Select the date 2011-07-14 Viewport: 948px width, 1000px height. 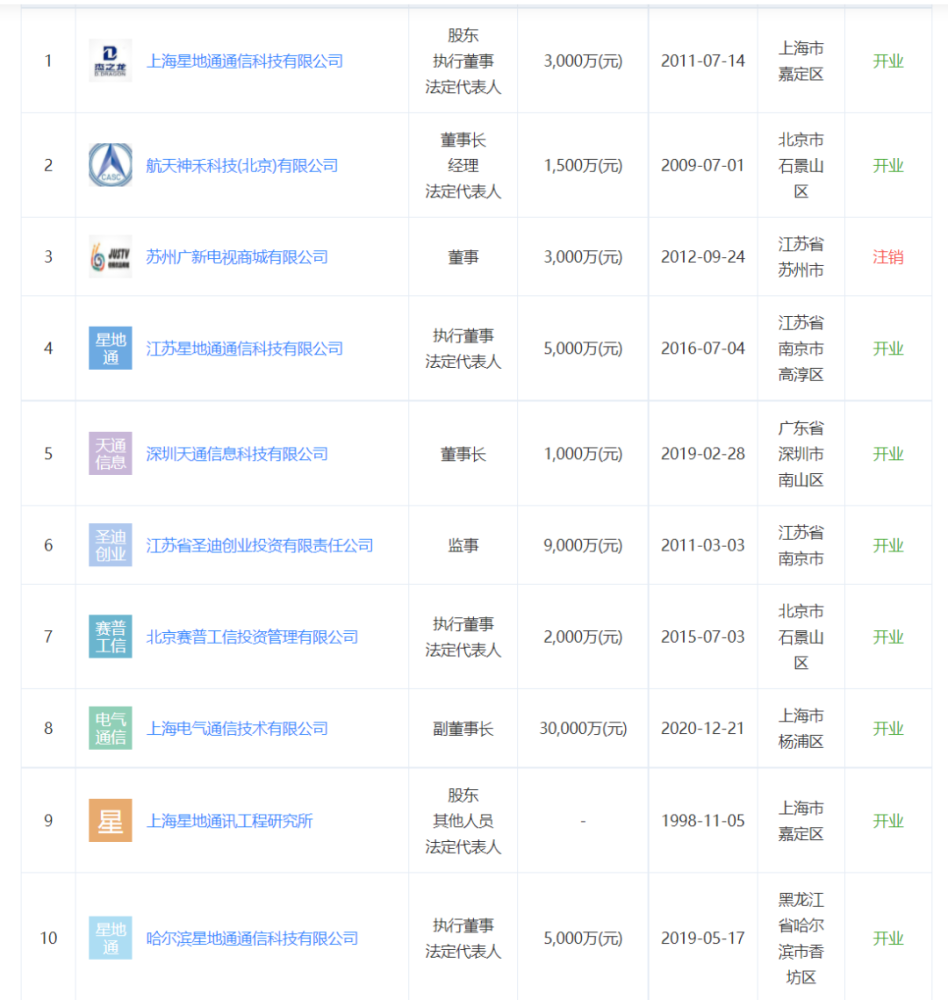point(703,61)
